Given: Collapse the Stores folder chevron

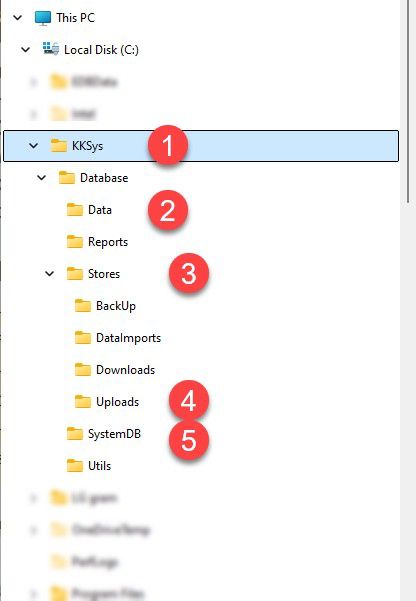Looking at the screenshot, I should click(50, 274).
